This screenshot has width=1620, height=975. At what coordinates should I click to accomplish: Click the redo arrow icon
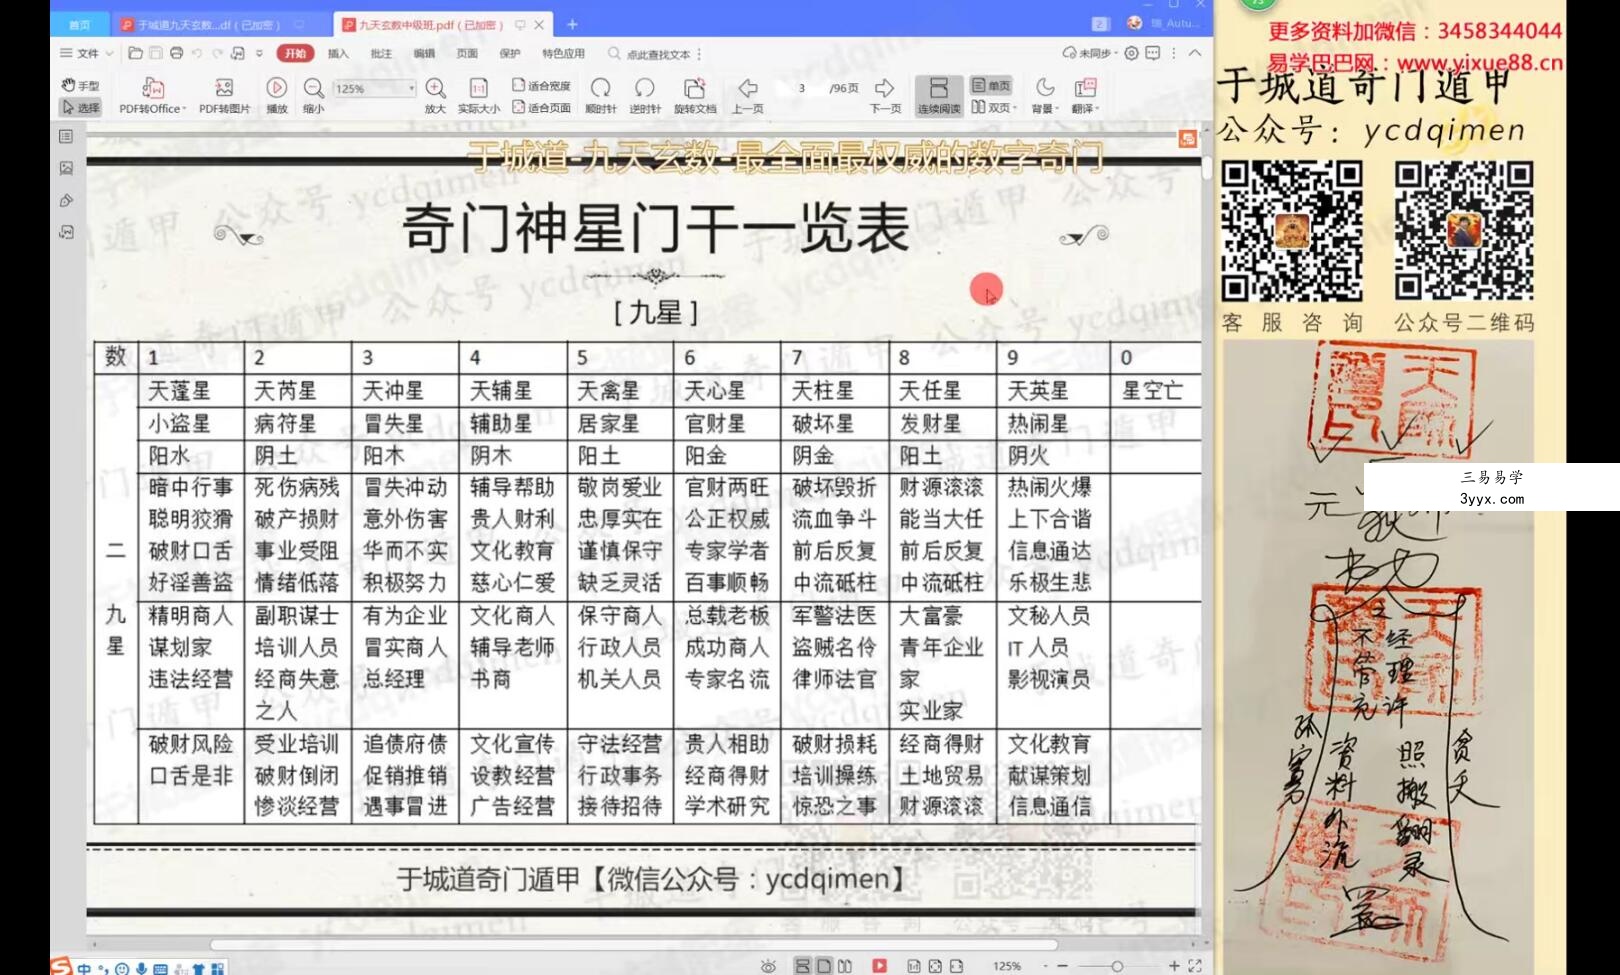(x=216, y=53)
